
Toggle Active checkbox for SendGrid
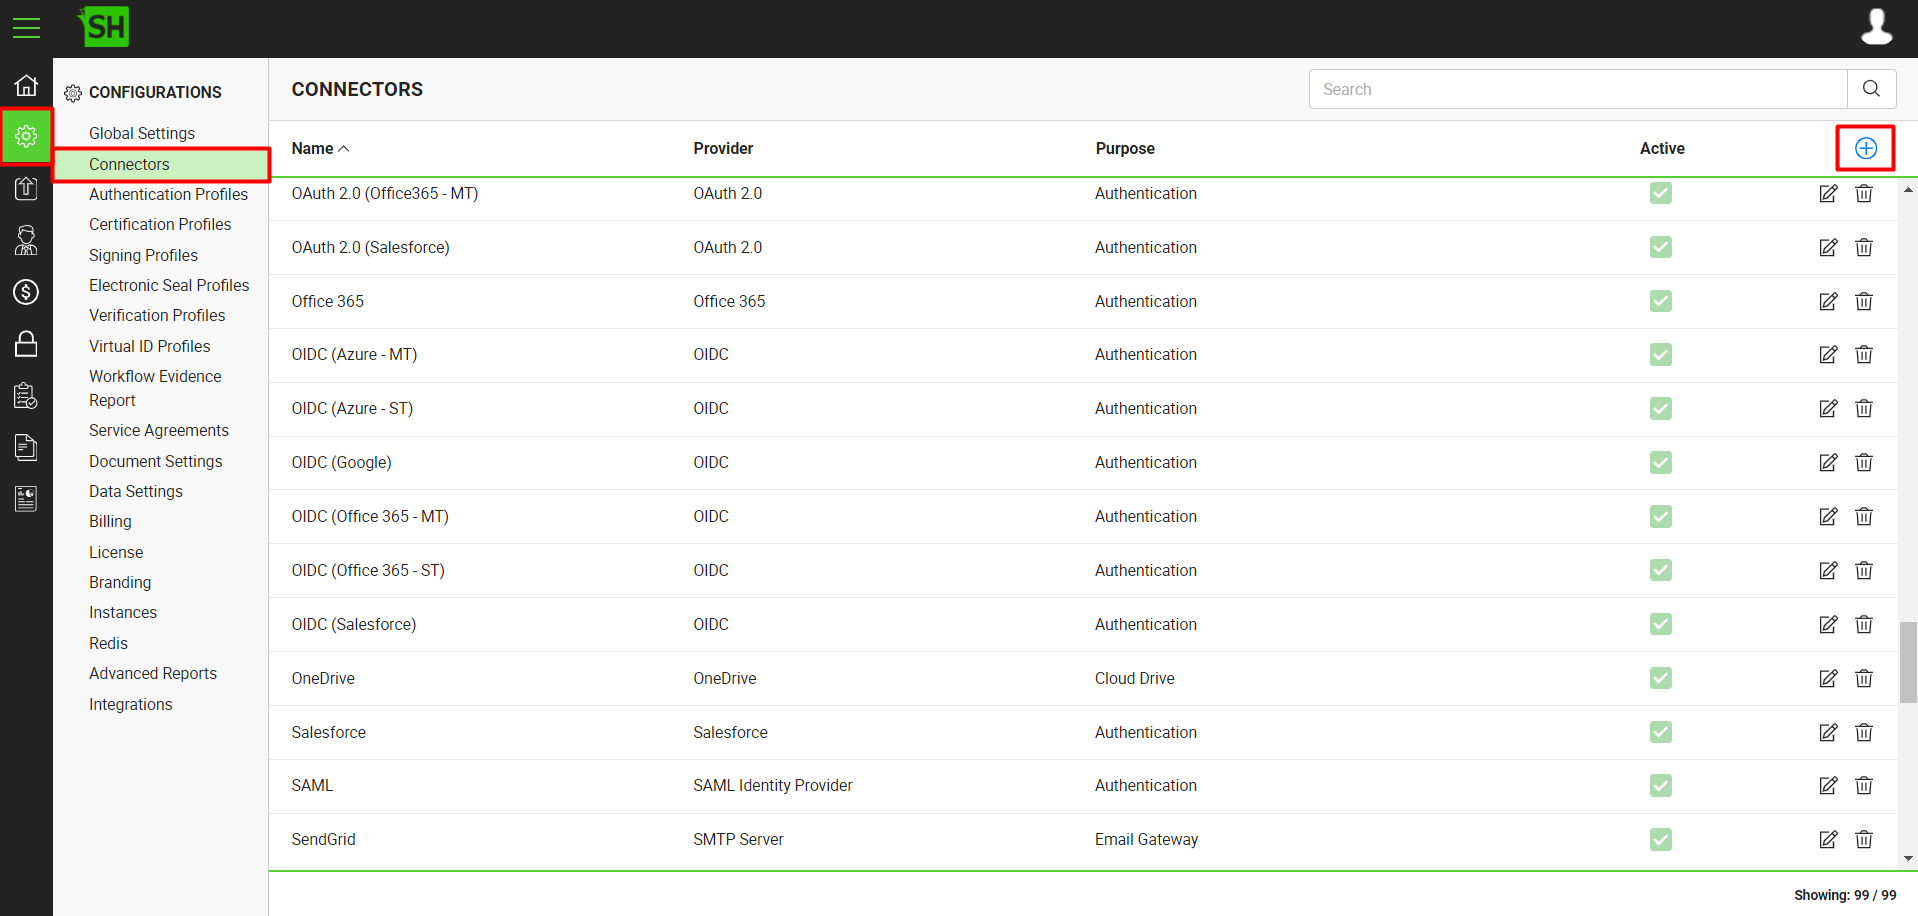1661,839
